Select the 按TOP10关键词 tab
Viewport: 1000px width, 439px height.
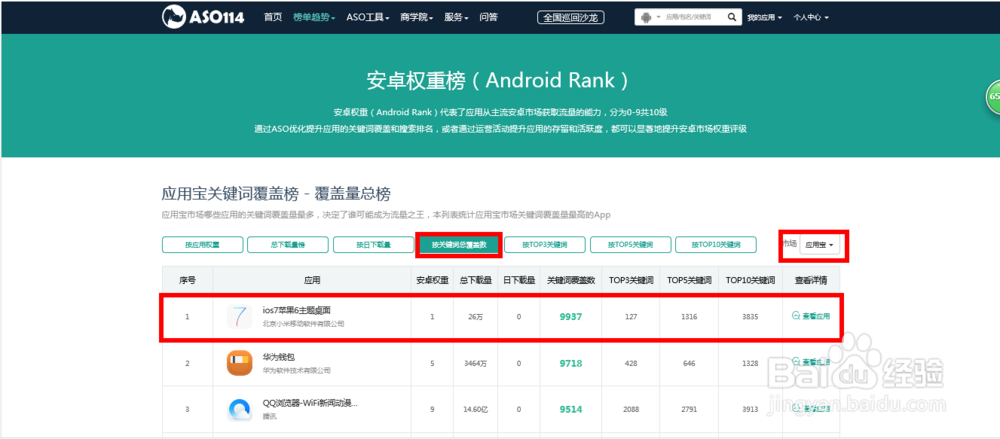click(x=716, y=244)
